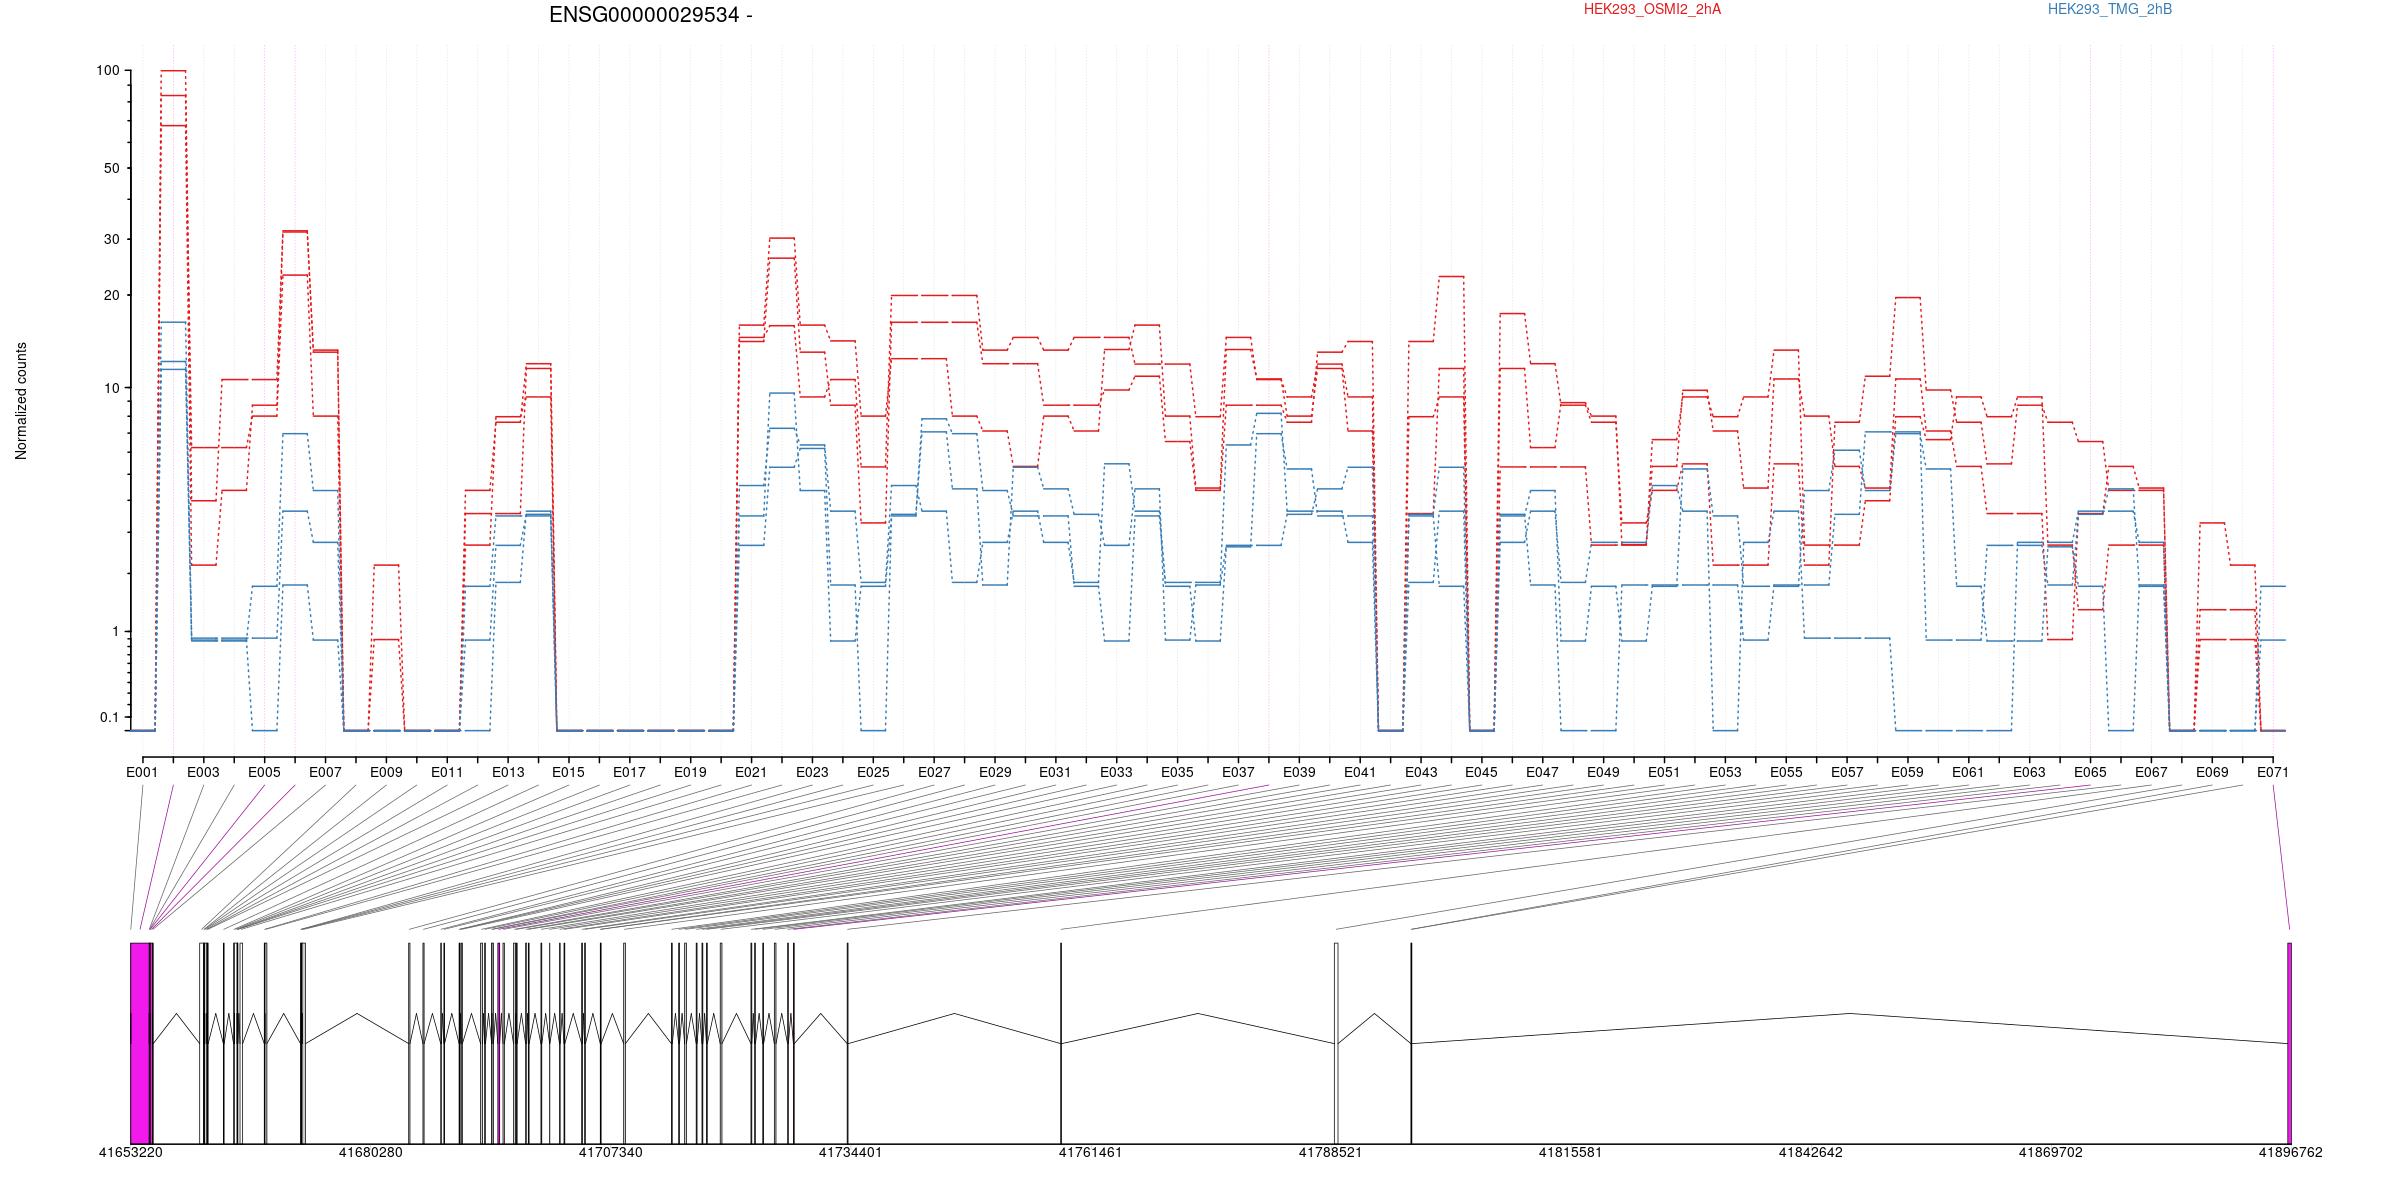
Task: Click exon label E033
Action: (1116, 772)
